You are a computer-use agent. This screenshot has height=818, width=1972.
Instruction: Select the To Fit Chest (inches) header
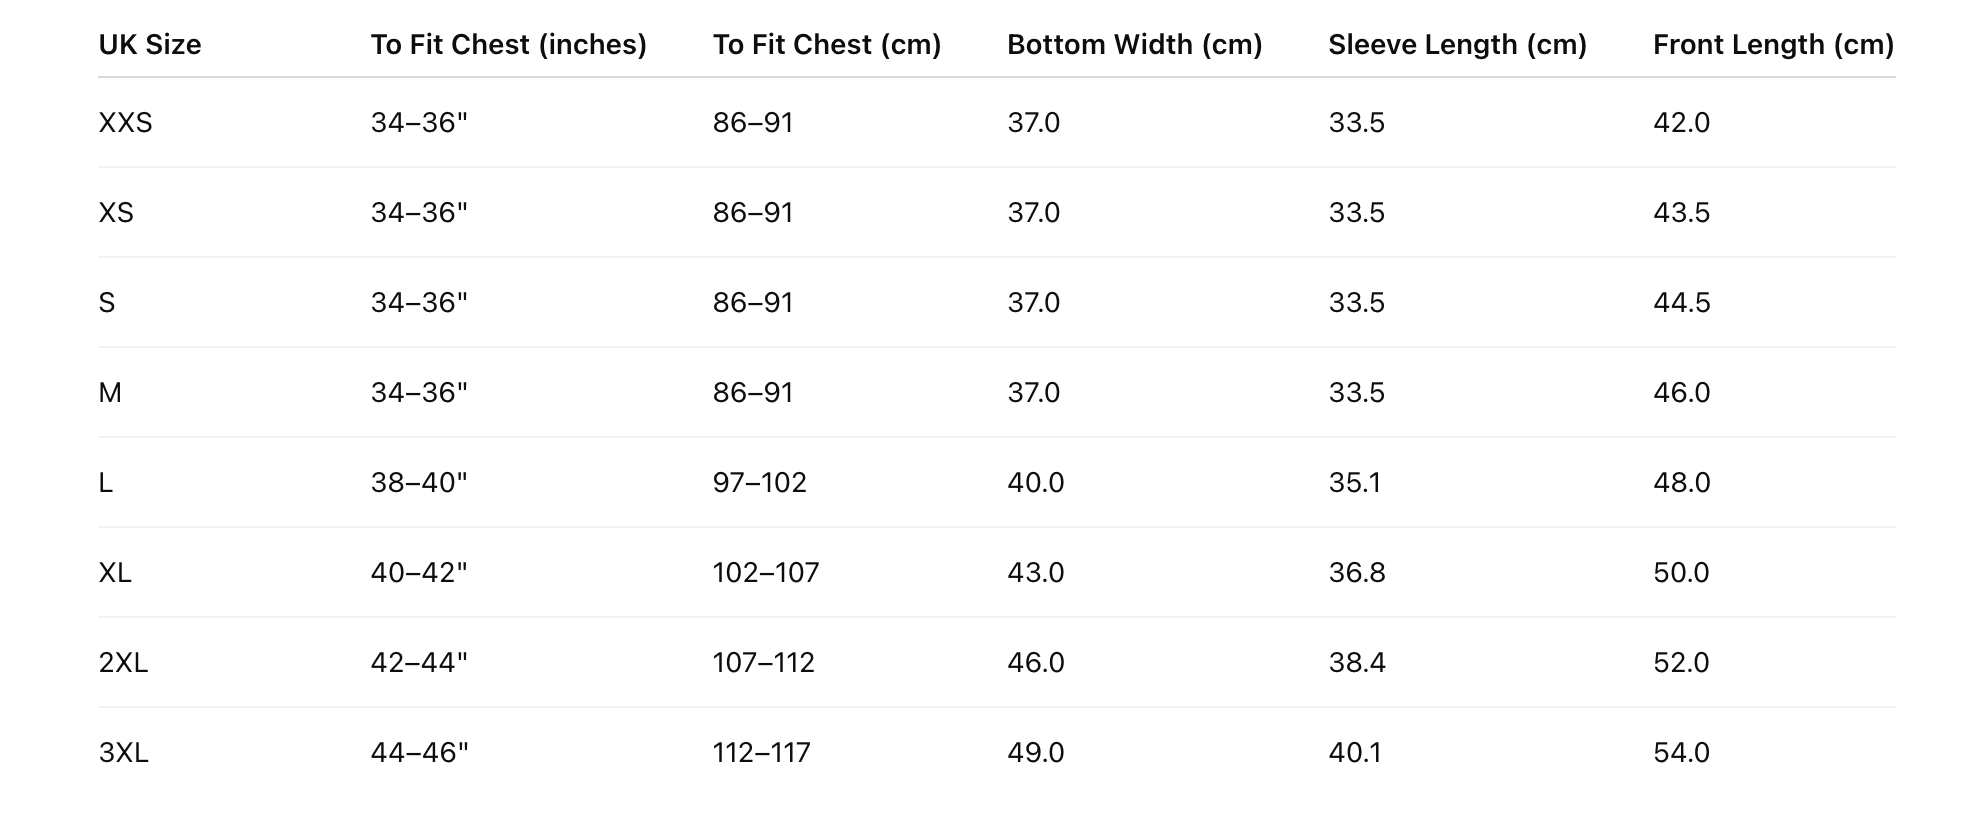tap(508, 45)
